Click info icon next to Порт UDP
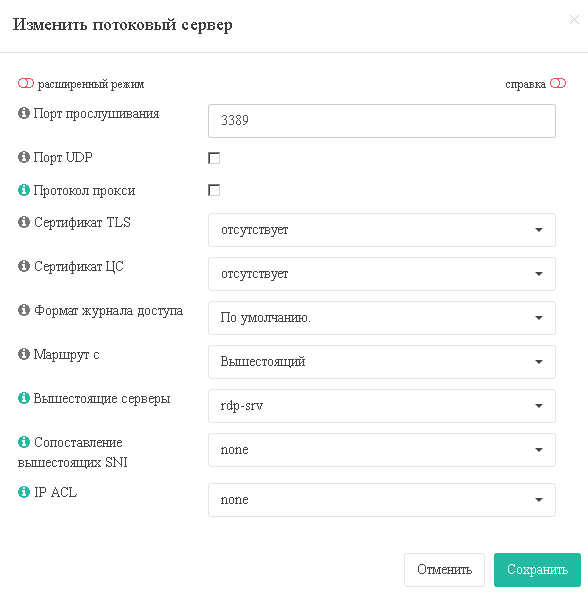Viewport: 588px width, 596px height. click(24, 157)
